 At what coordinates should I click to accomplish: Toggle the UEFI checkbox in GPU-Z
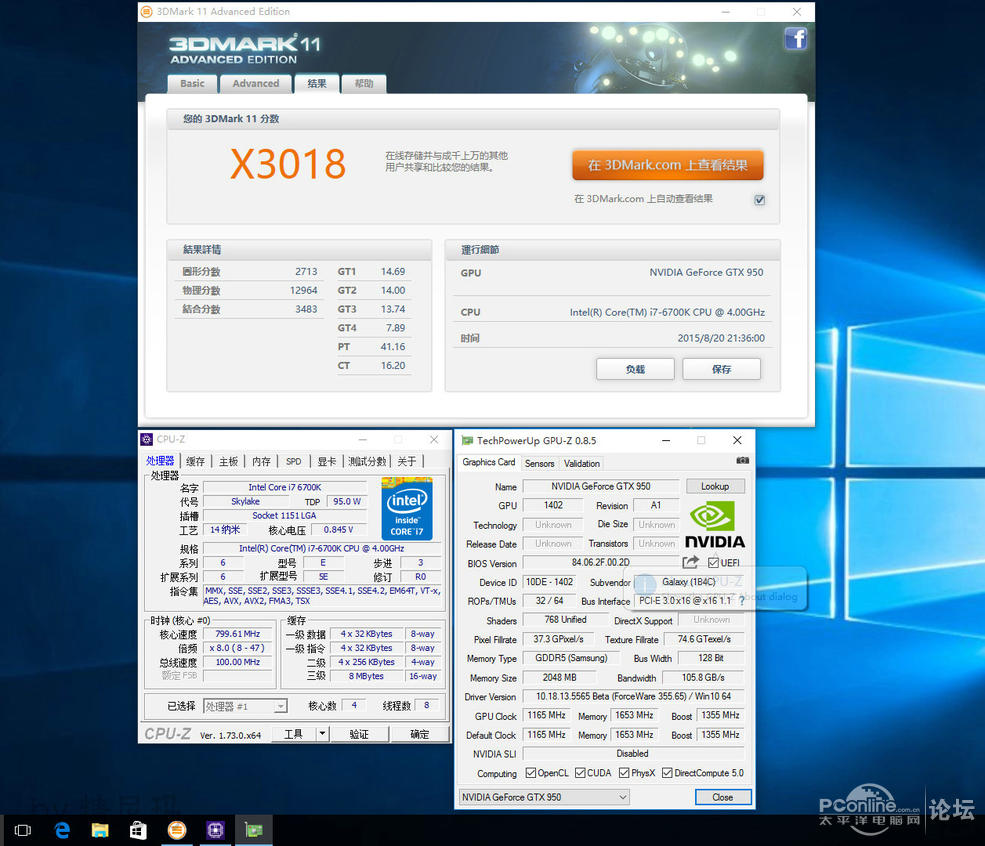click(713, 563)
